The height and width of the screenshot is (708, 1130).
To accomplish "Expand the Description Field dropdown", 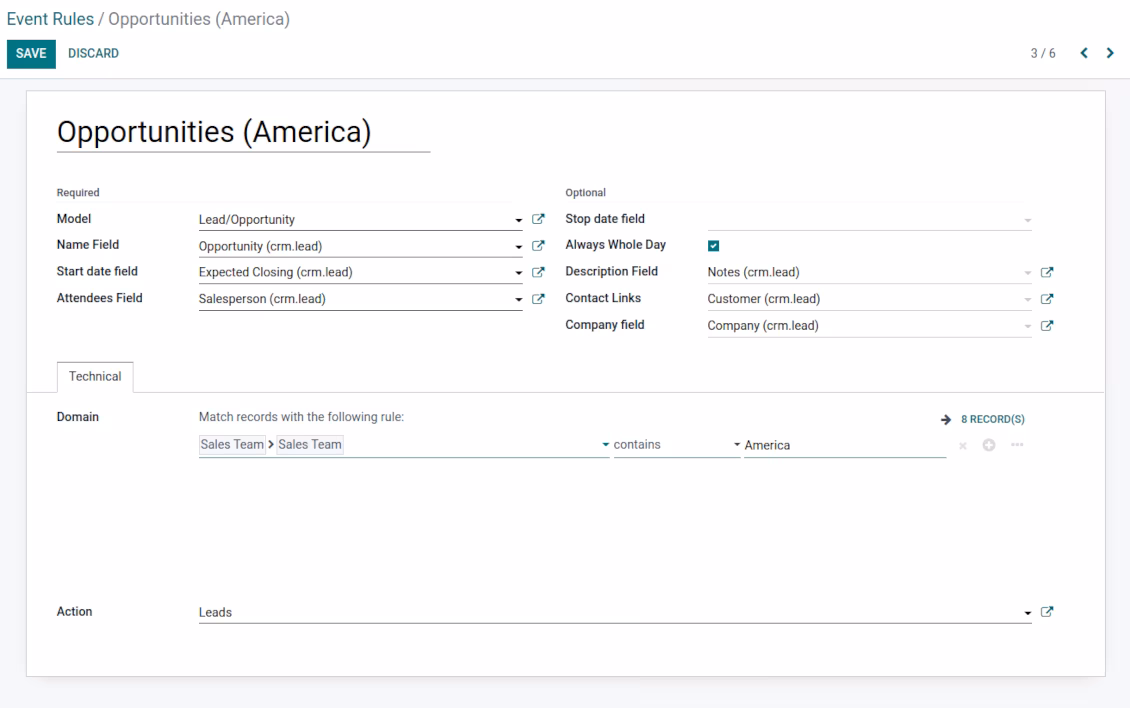I will coord(1028,273).
